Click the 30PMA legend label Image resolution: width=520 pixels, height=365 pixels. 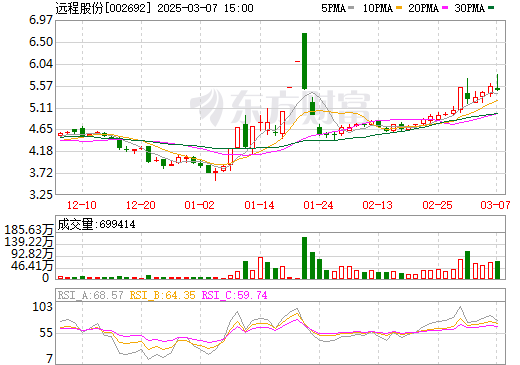click(469, 8)
